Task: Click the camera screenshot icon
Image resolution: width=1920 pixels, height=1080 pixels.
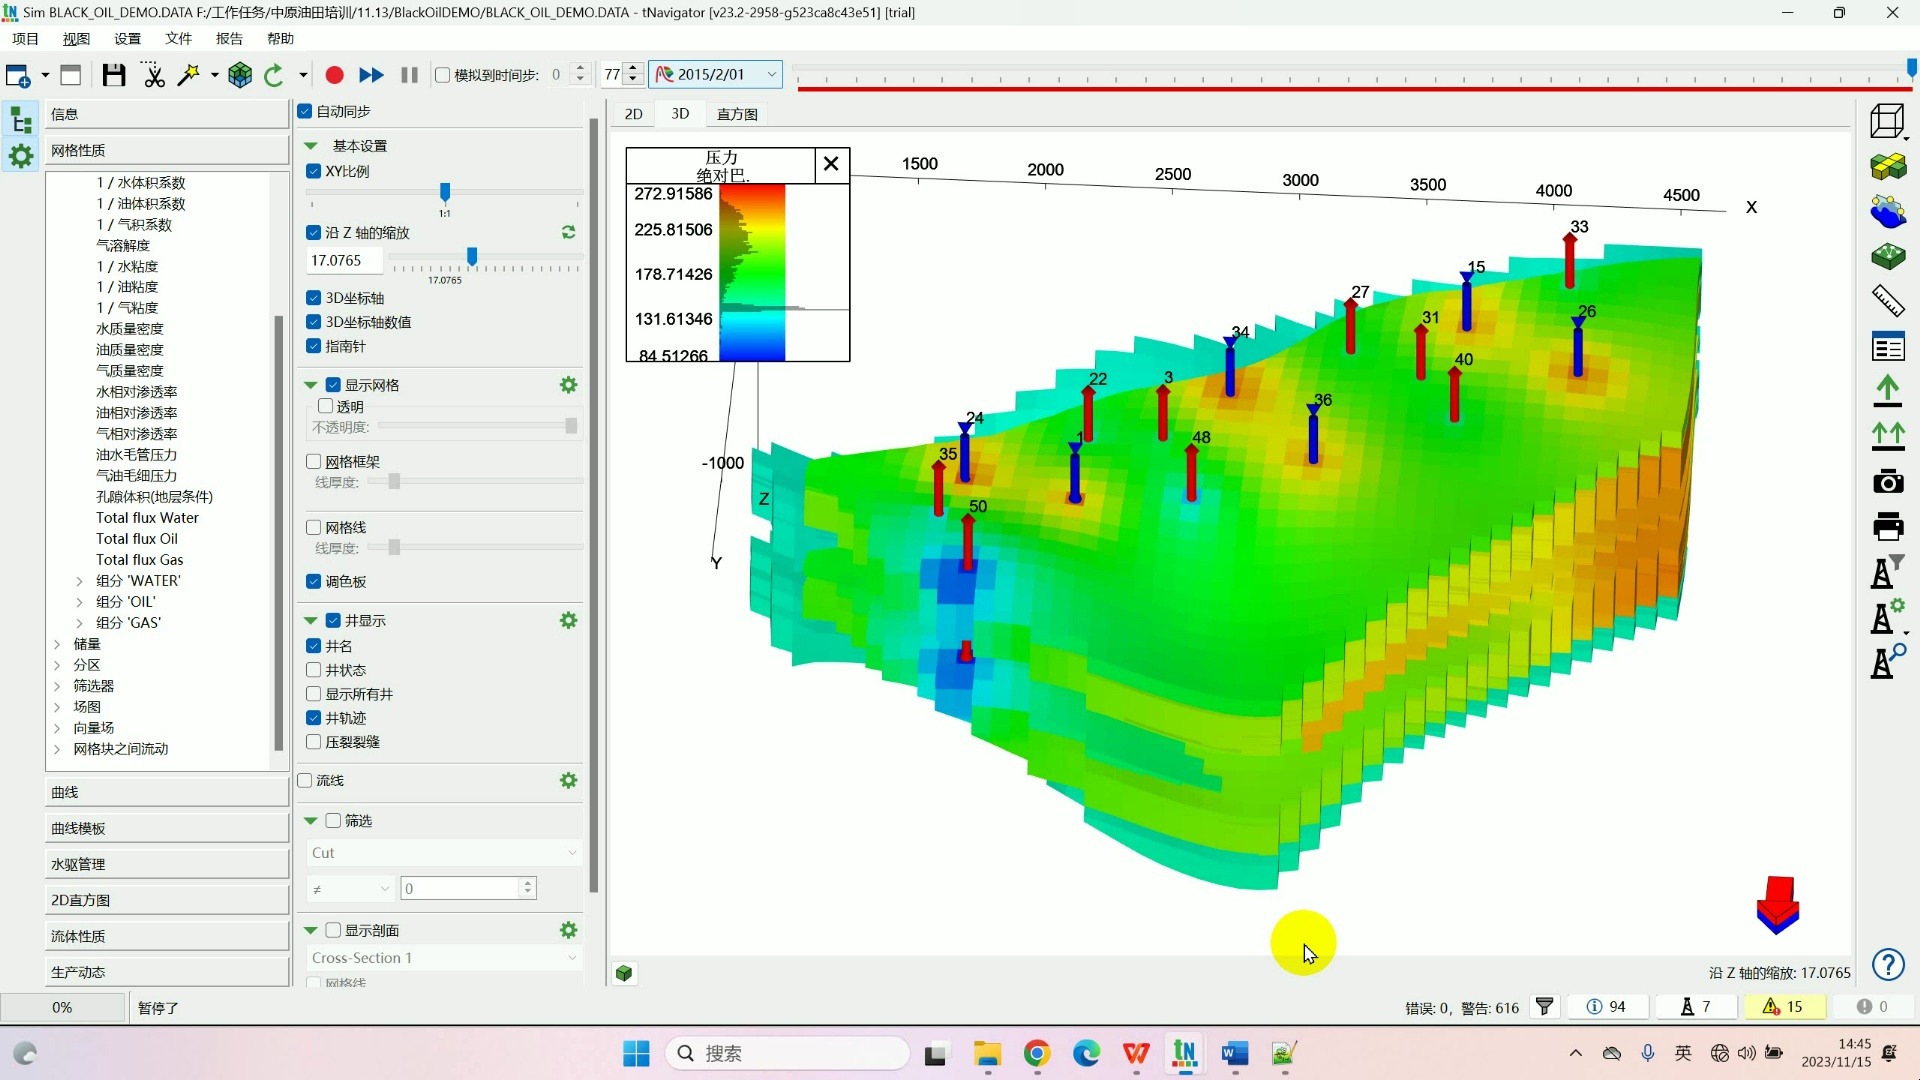Action: 1887,482
